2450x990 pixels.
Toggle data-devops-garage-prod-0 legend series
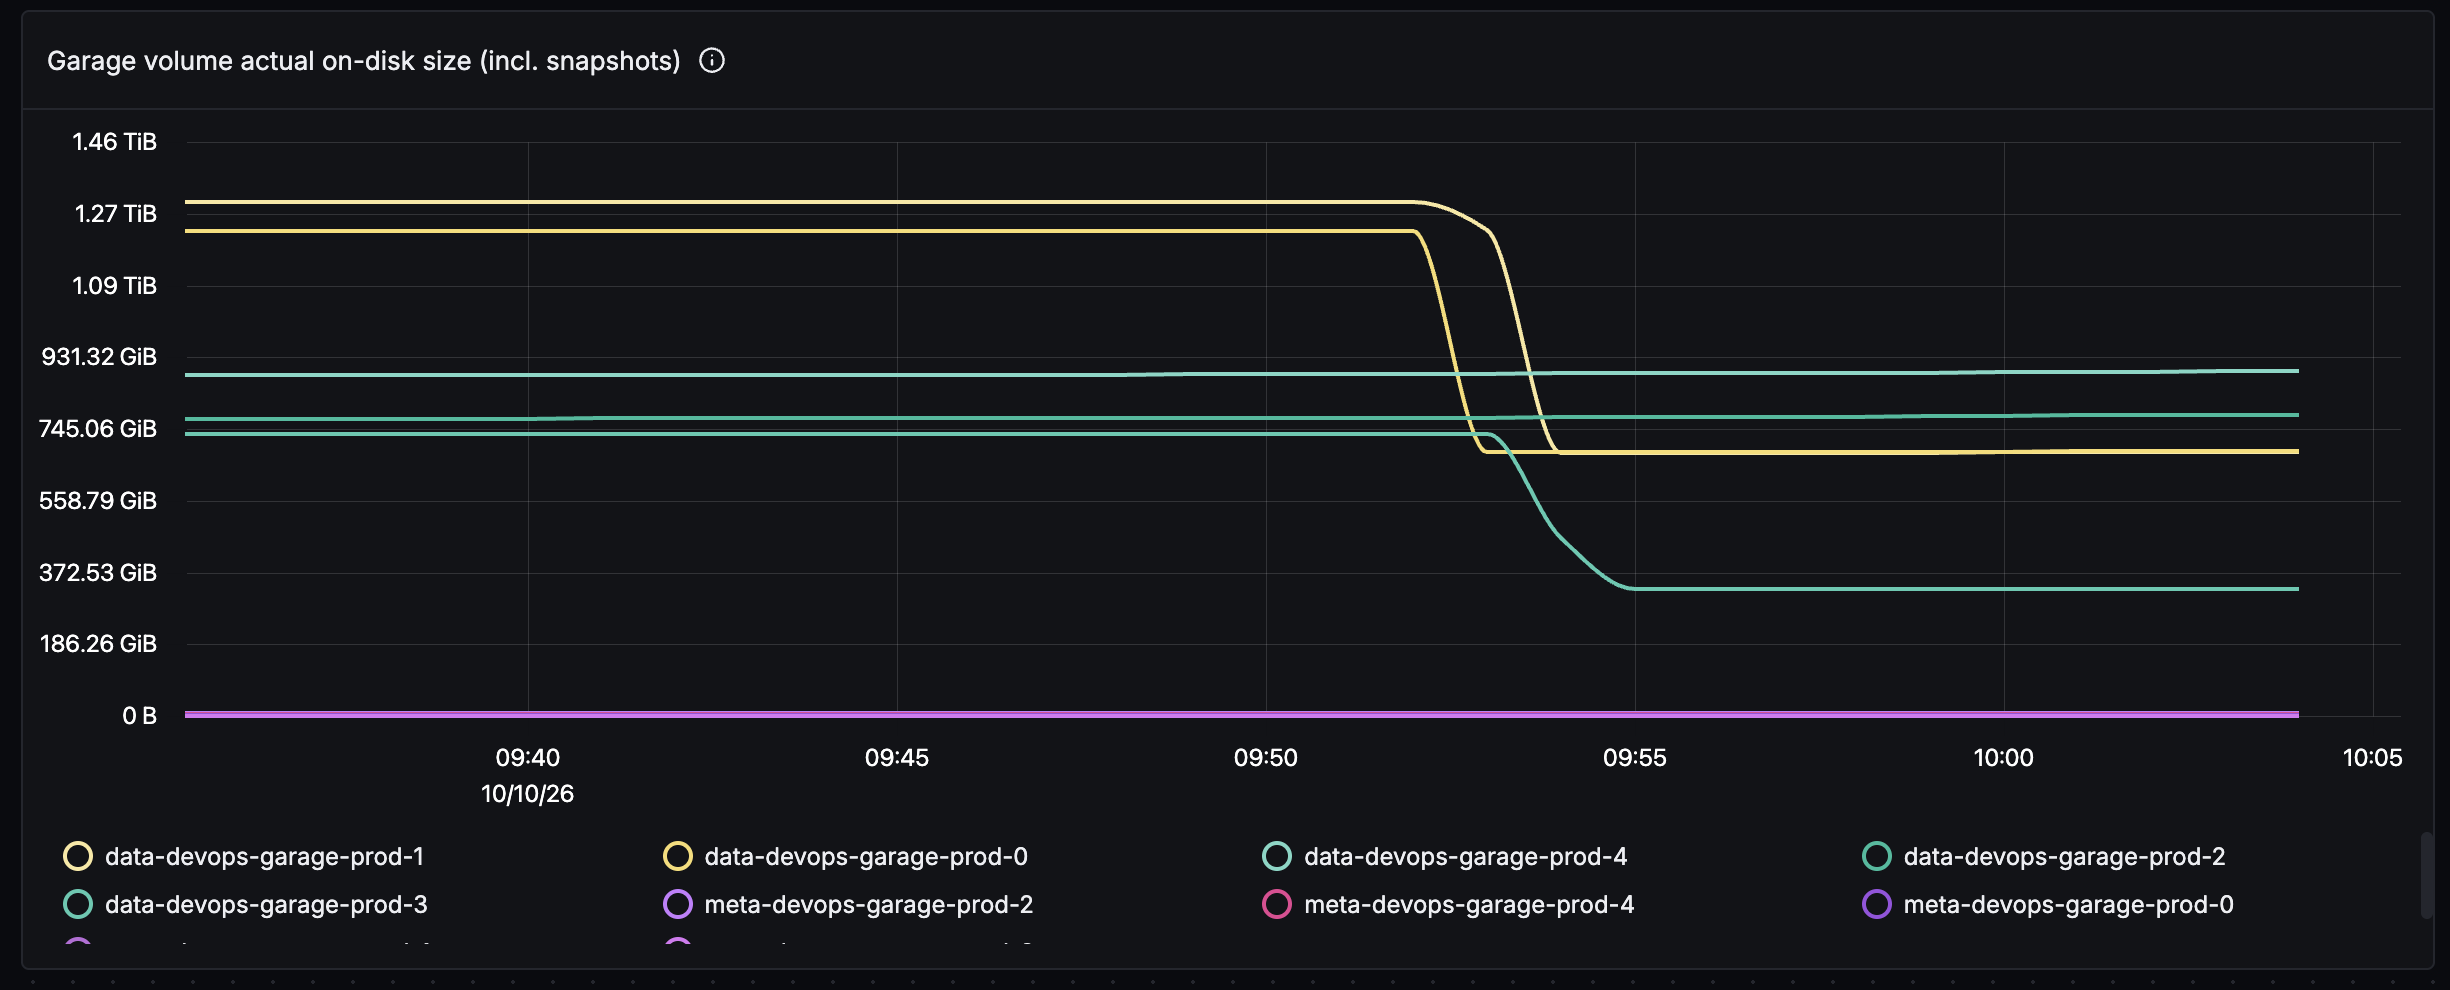click(846, 857)
